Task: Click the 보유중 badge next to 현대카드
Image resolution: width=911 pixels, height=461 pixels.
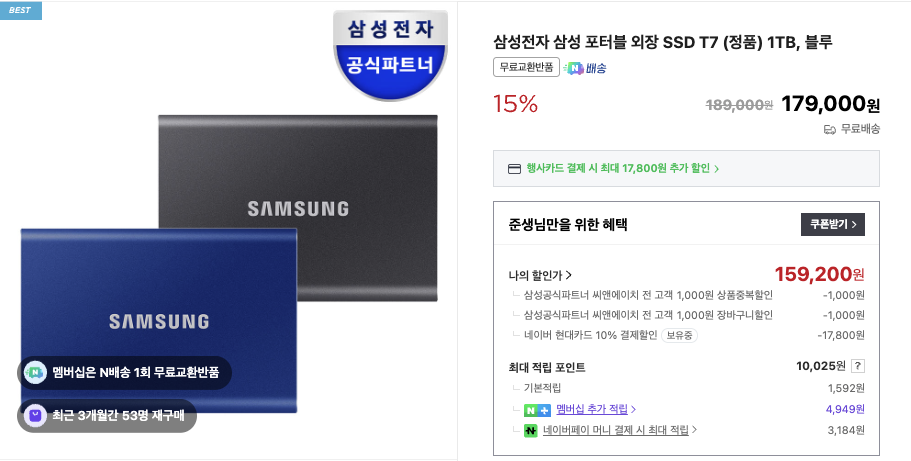Action: tap(679, 335)
